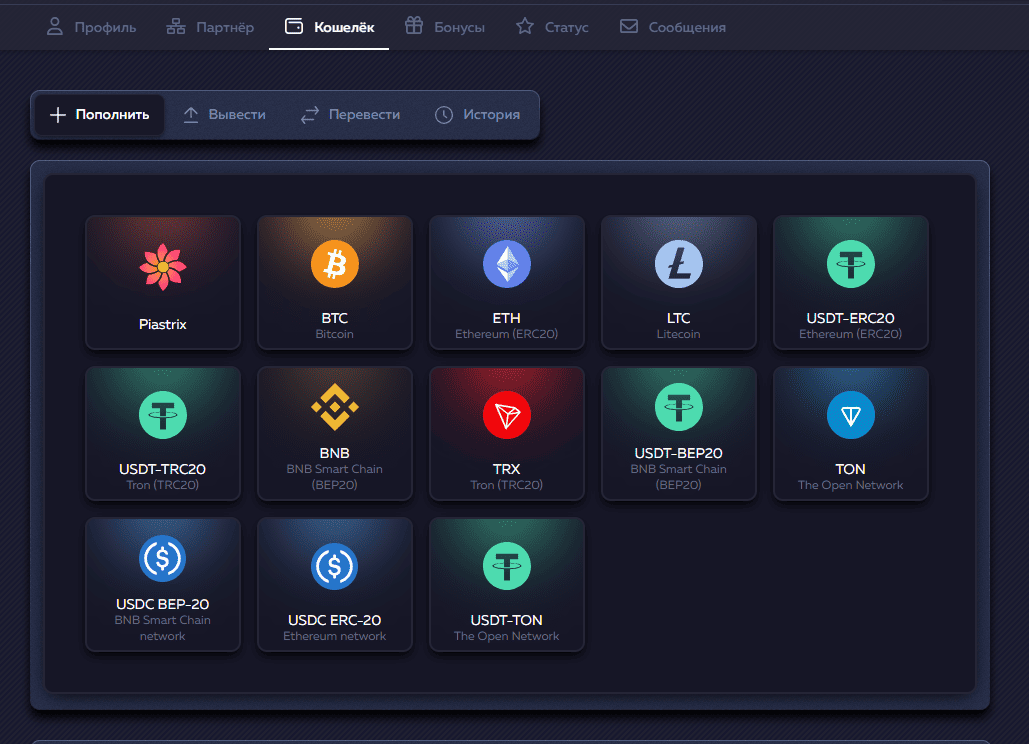The image size is (1029, 744).
Task: Click the USDT-ERC20 label text
Action: [x=850, y=318]
